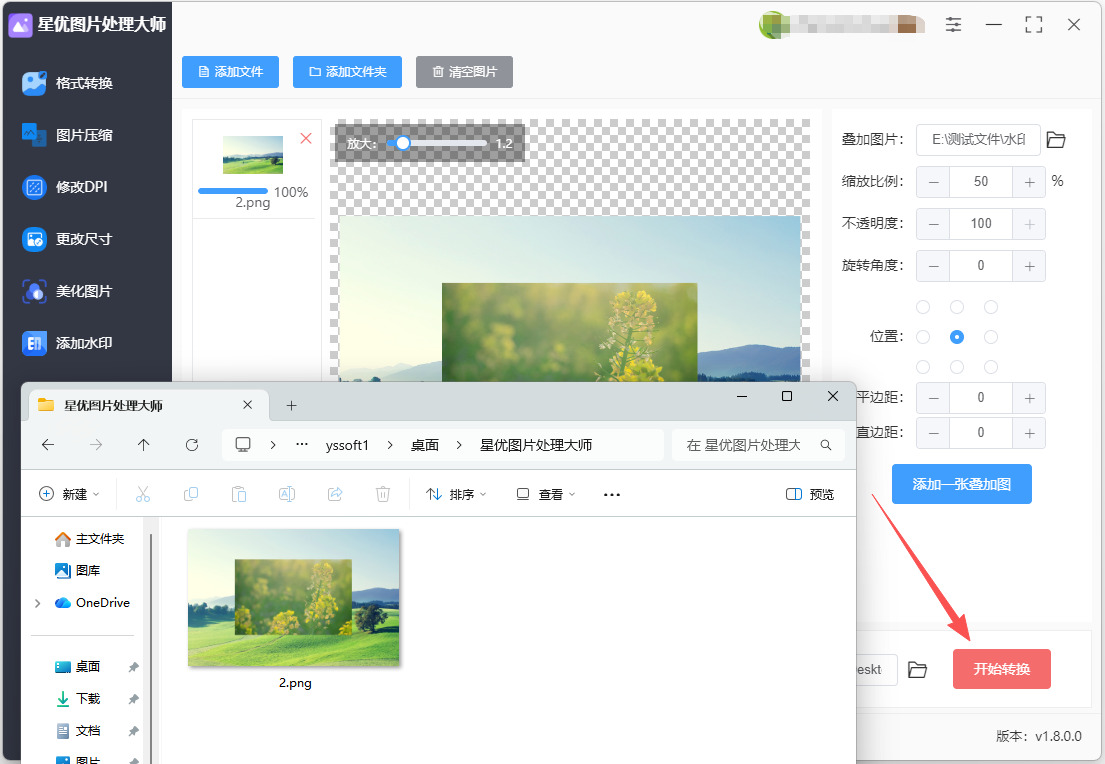Decrease 不透明度 with minus button

coord(934,224)
